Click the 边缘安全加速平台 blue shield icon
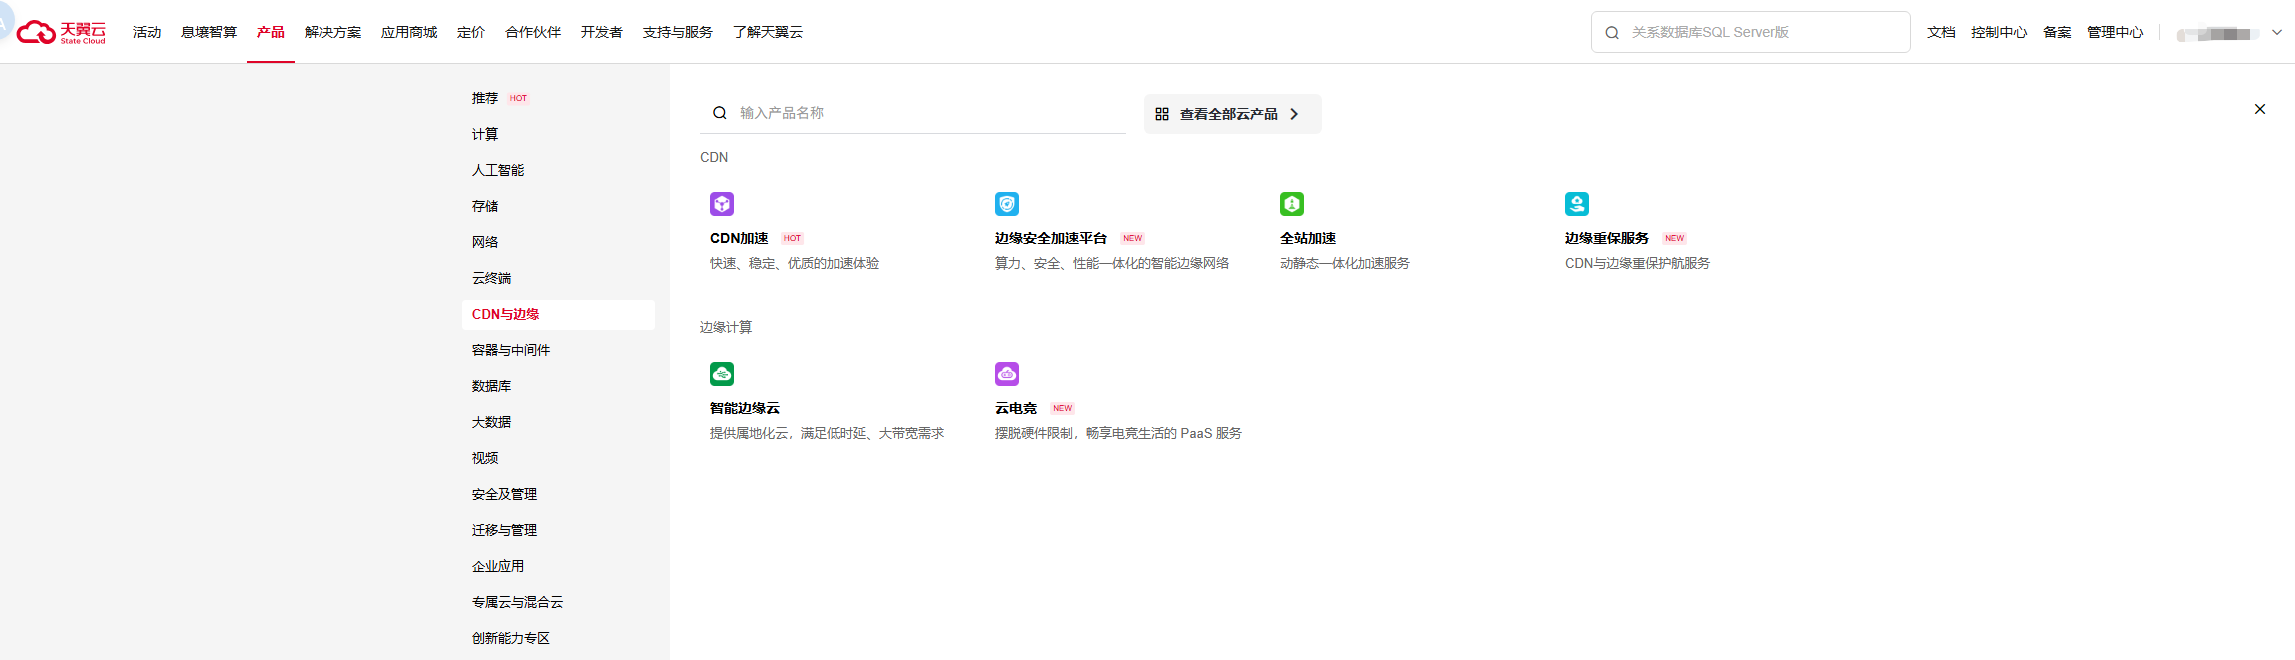Image resolution: width=2295 pixels, height=660 pixels. [x=1007, y=204]
